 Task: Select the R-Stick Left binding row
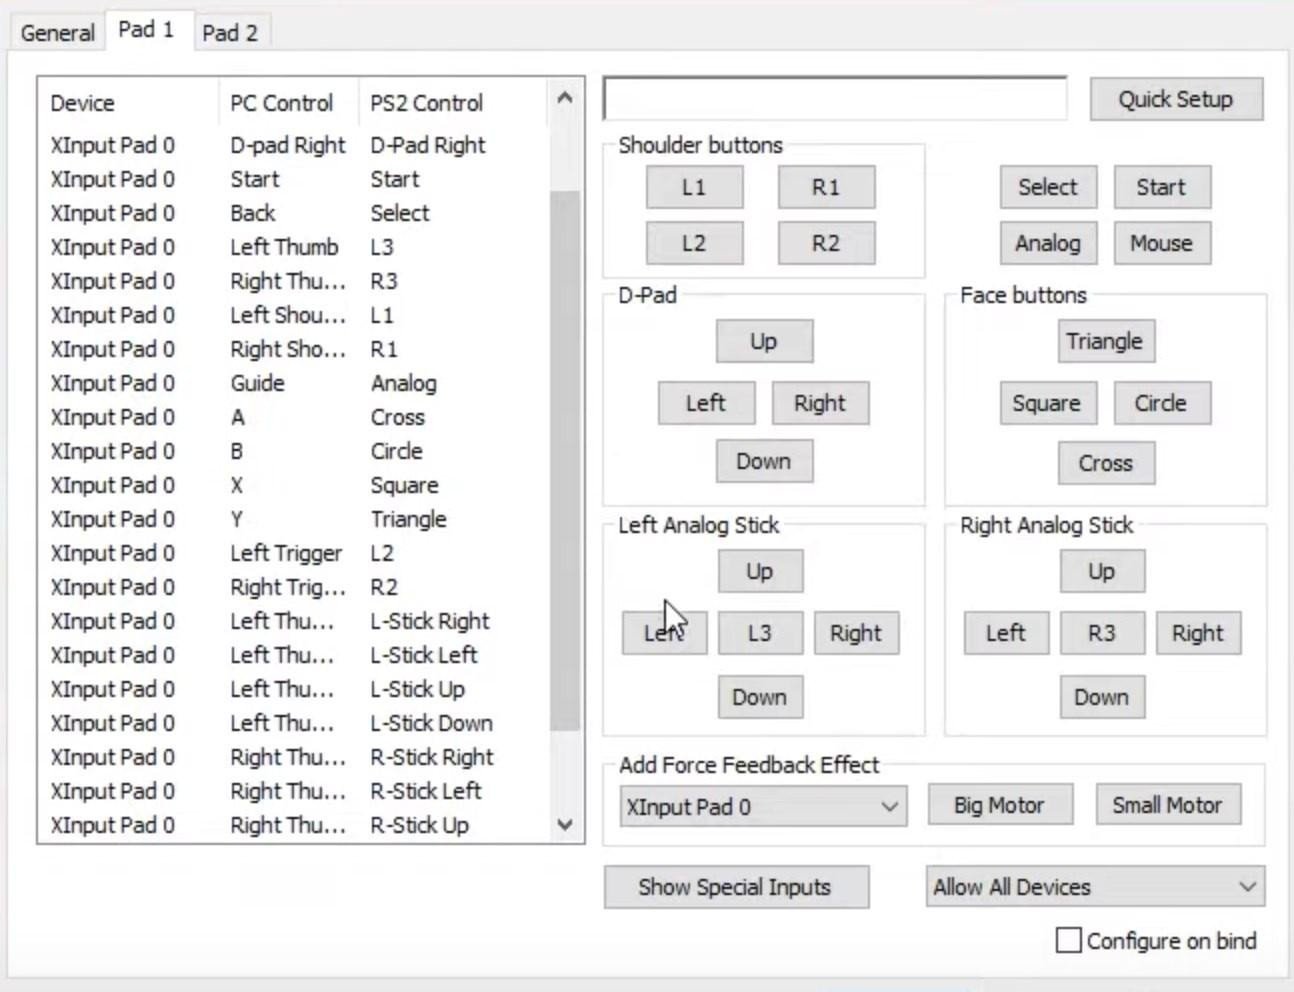pyautogui.click(x=295, y=791)
